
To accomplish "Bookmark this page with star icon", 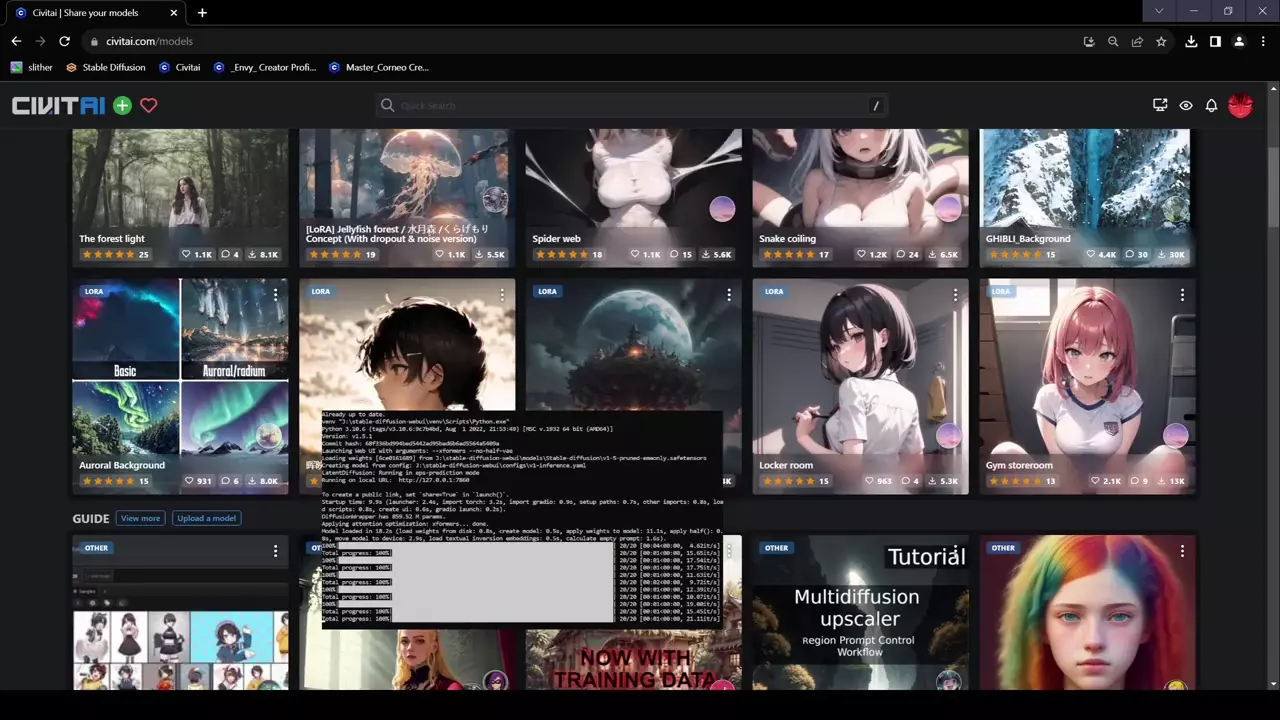I will [x=1161, y=41].
